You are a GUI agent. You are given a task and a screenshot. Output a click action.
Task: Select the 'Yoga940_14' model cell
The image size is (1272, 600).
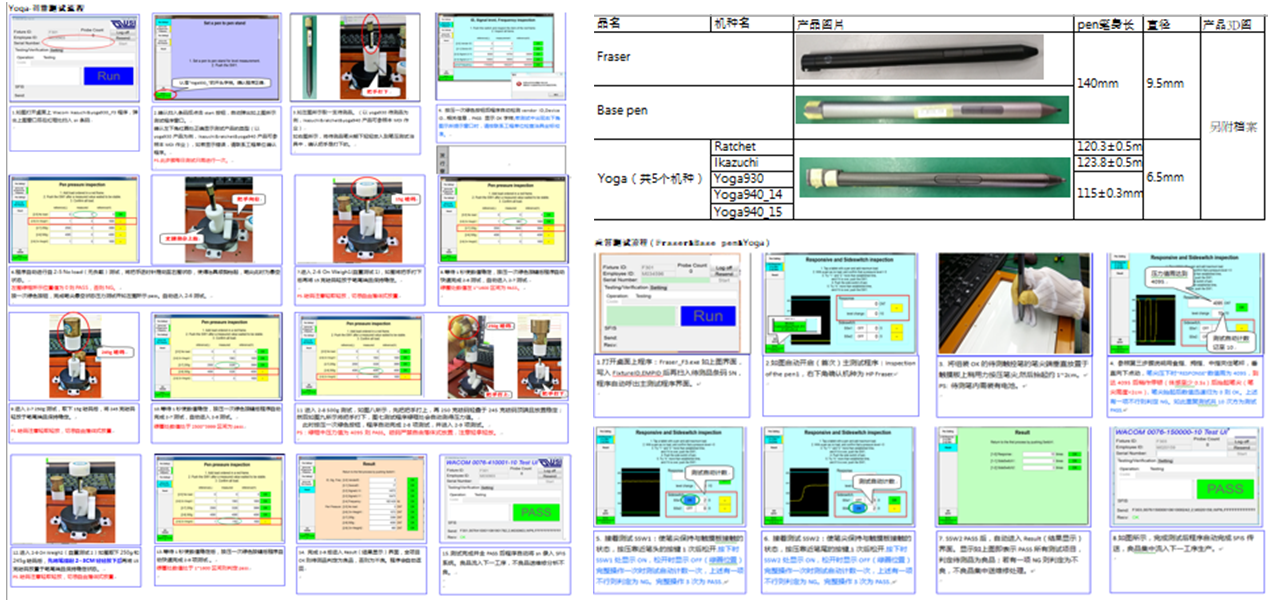[752, 194]
